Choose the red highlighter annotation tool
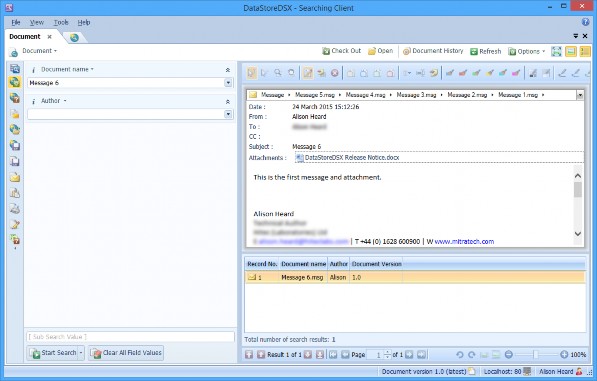597x381 pixels. 463,73
